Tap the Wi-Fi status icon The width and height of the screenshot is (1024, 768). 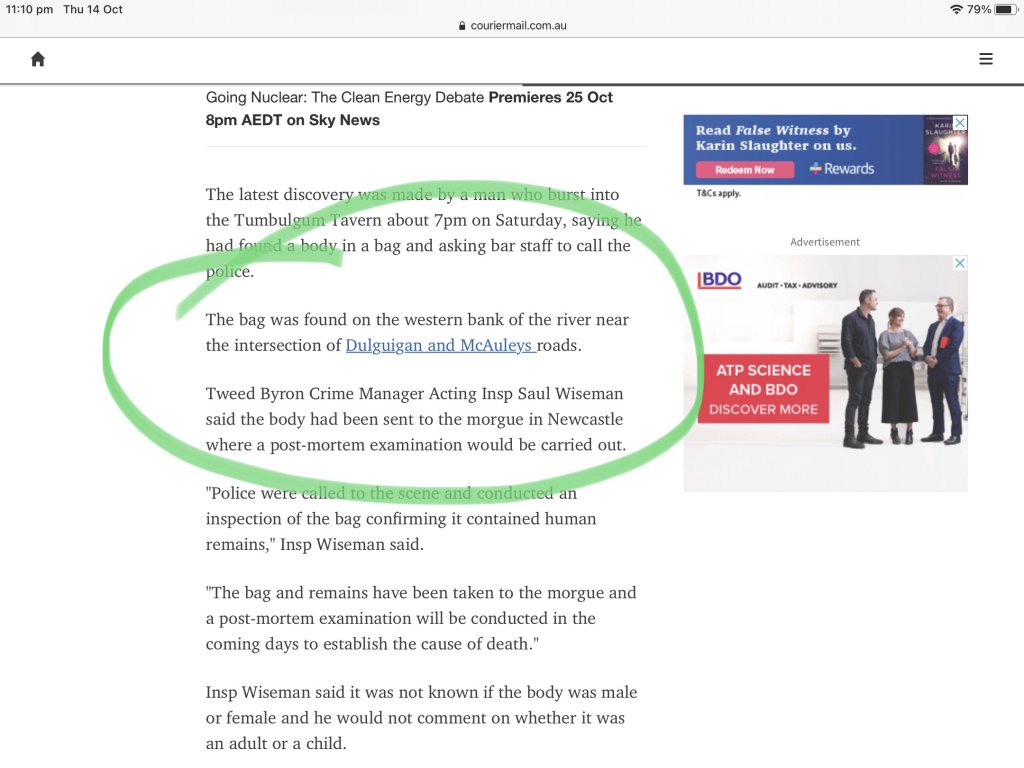(956, 9)
